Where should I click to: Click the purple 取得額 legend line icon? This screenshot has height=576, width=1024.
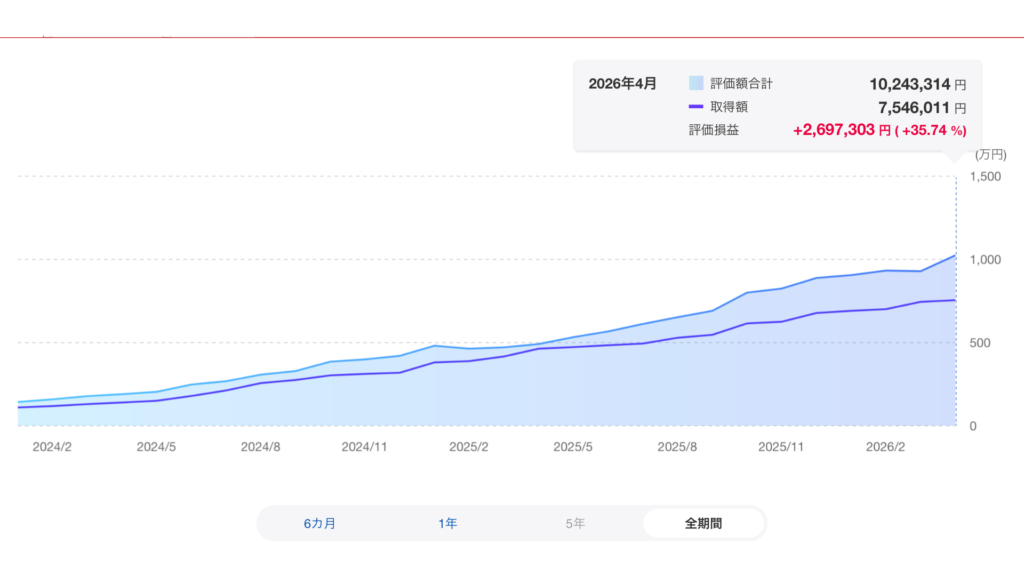(x=697, y=107)
